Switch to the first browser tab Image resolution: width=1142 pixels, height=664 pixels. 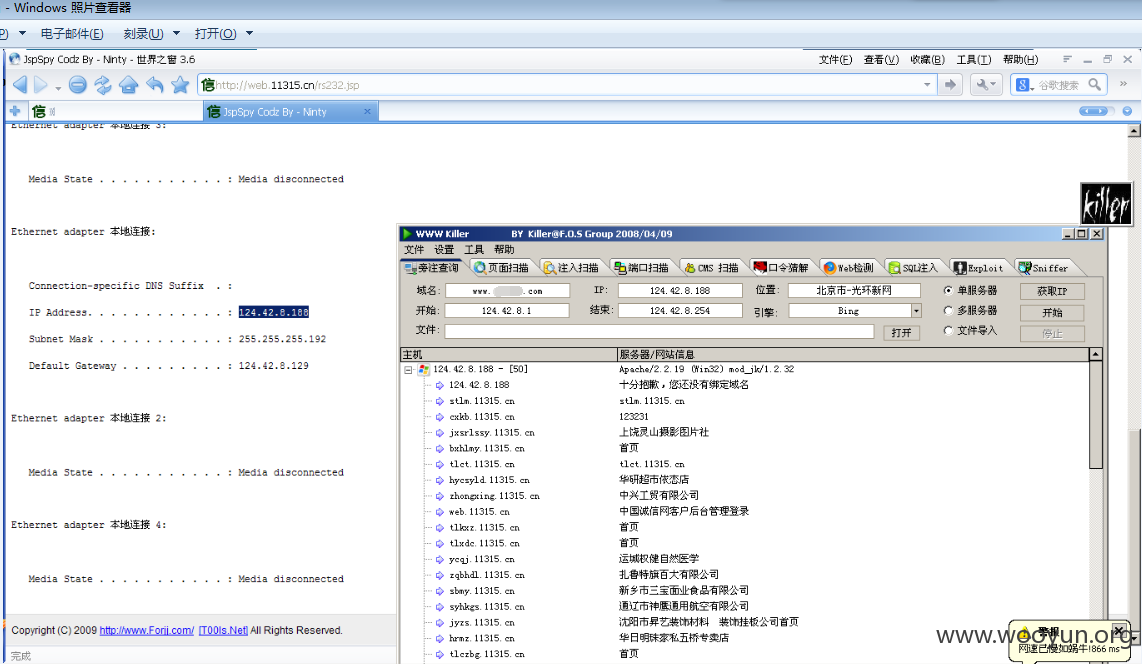[115, 111]
